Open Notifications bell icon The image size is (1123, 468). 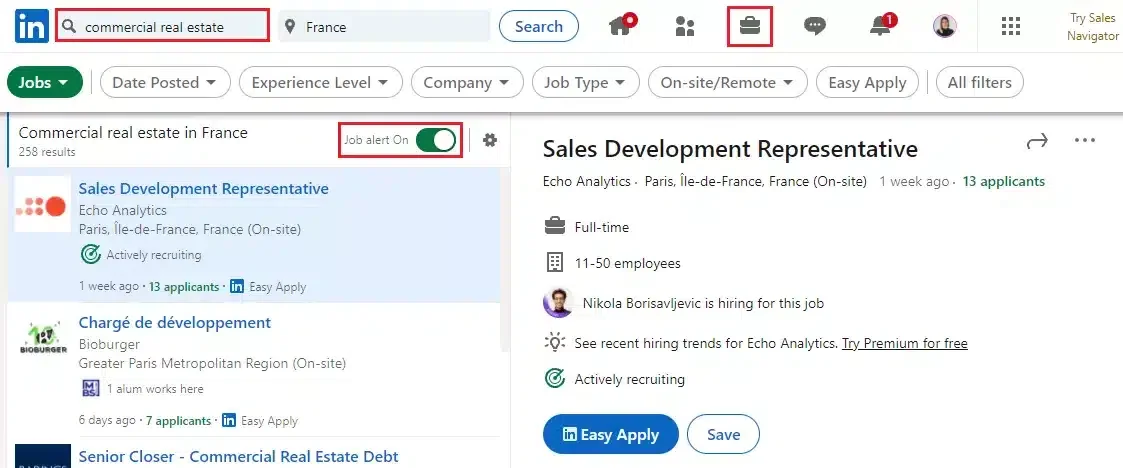pyautogui.click(x=881, y=26)
